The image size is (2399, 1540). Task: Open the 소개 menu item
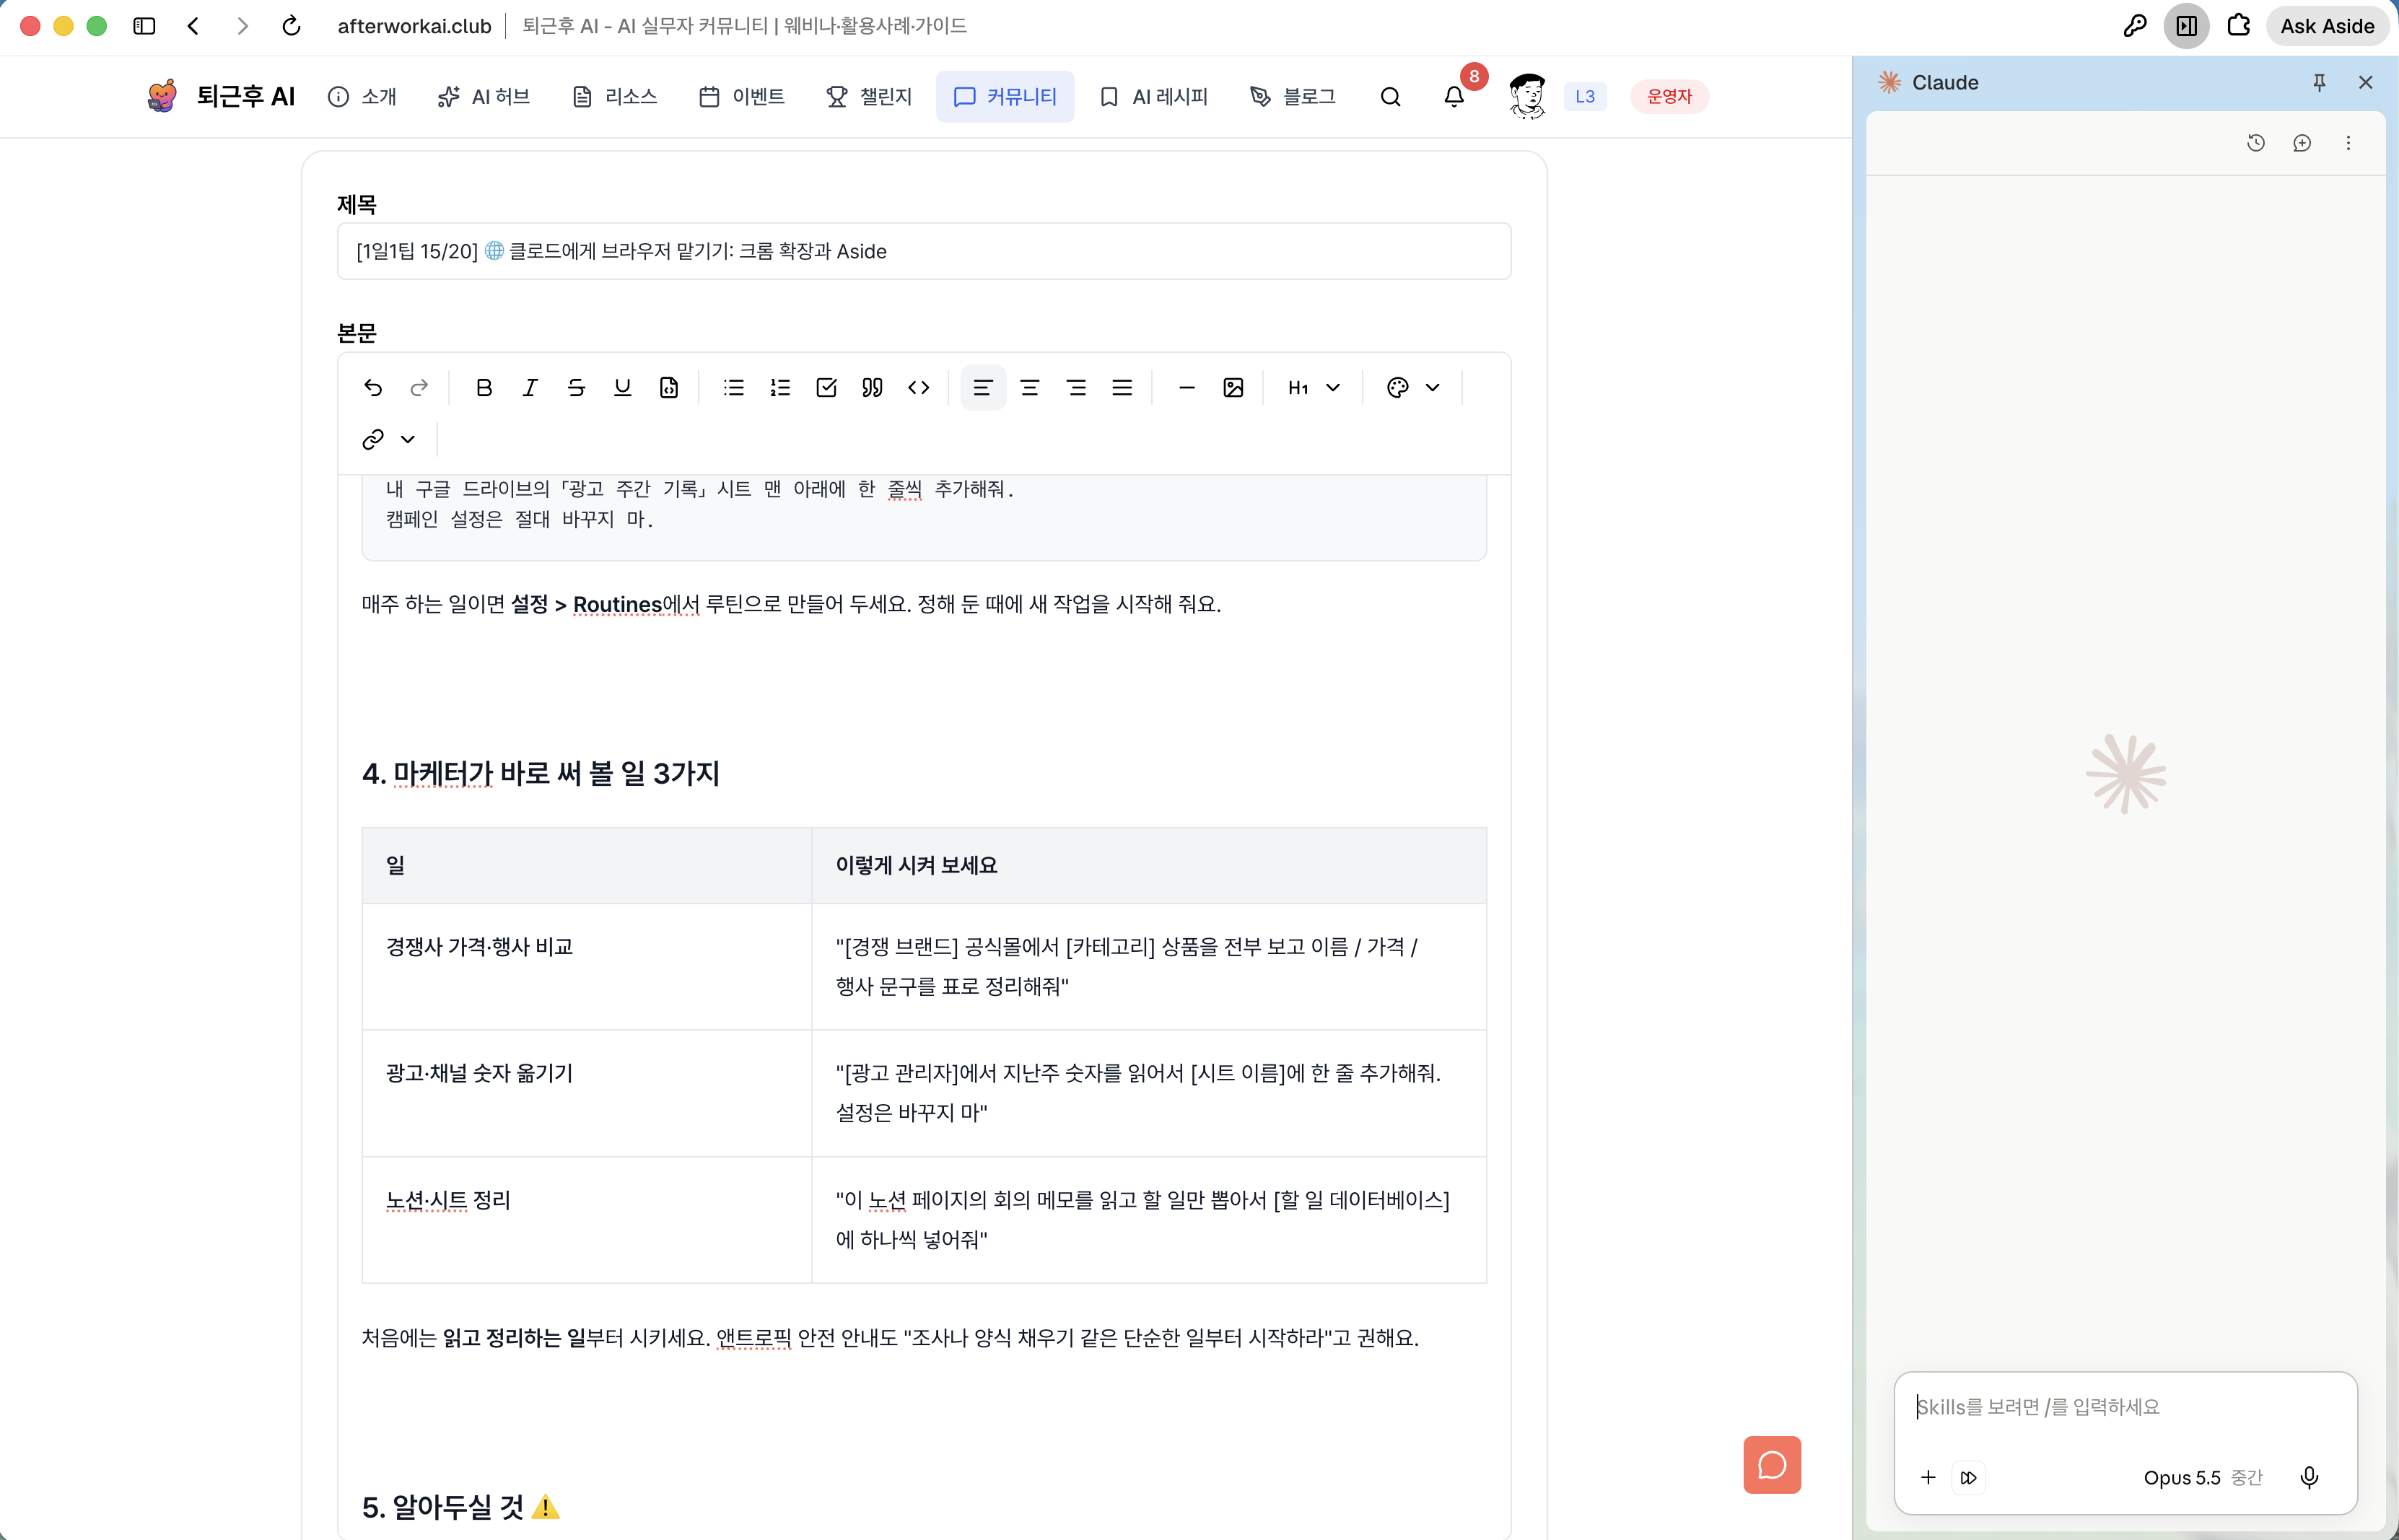pyautogui.click(x=362, y=97)
